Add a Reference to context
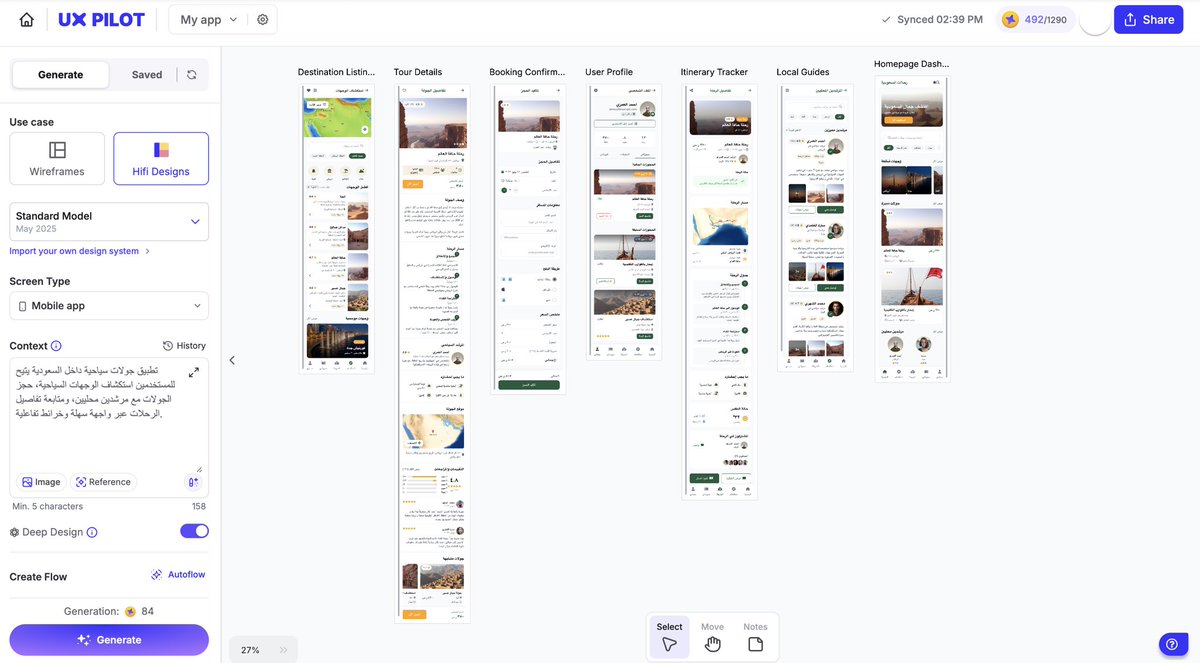The image size is (1200, 663). click(103, 482)
